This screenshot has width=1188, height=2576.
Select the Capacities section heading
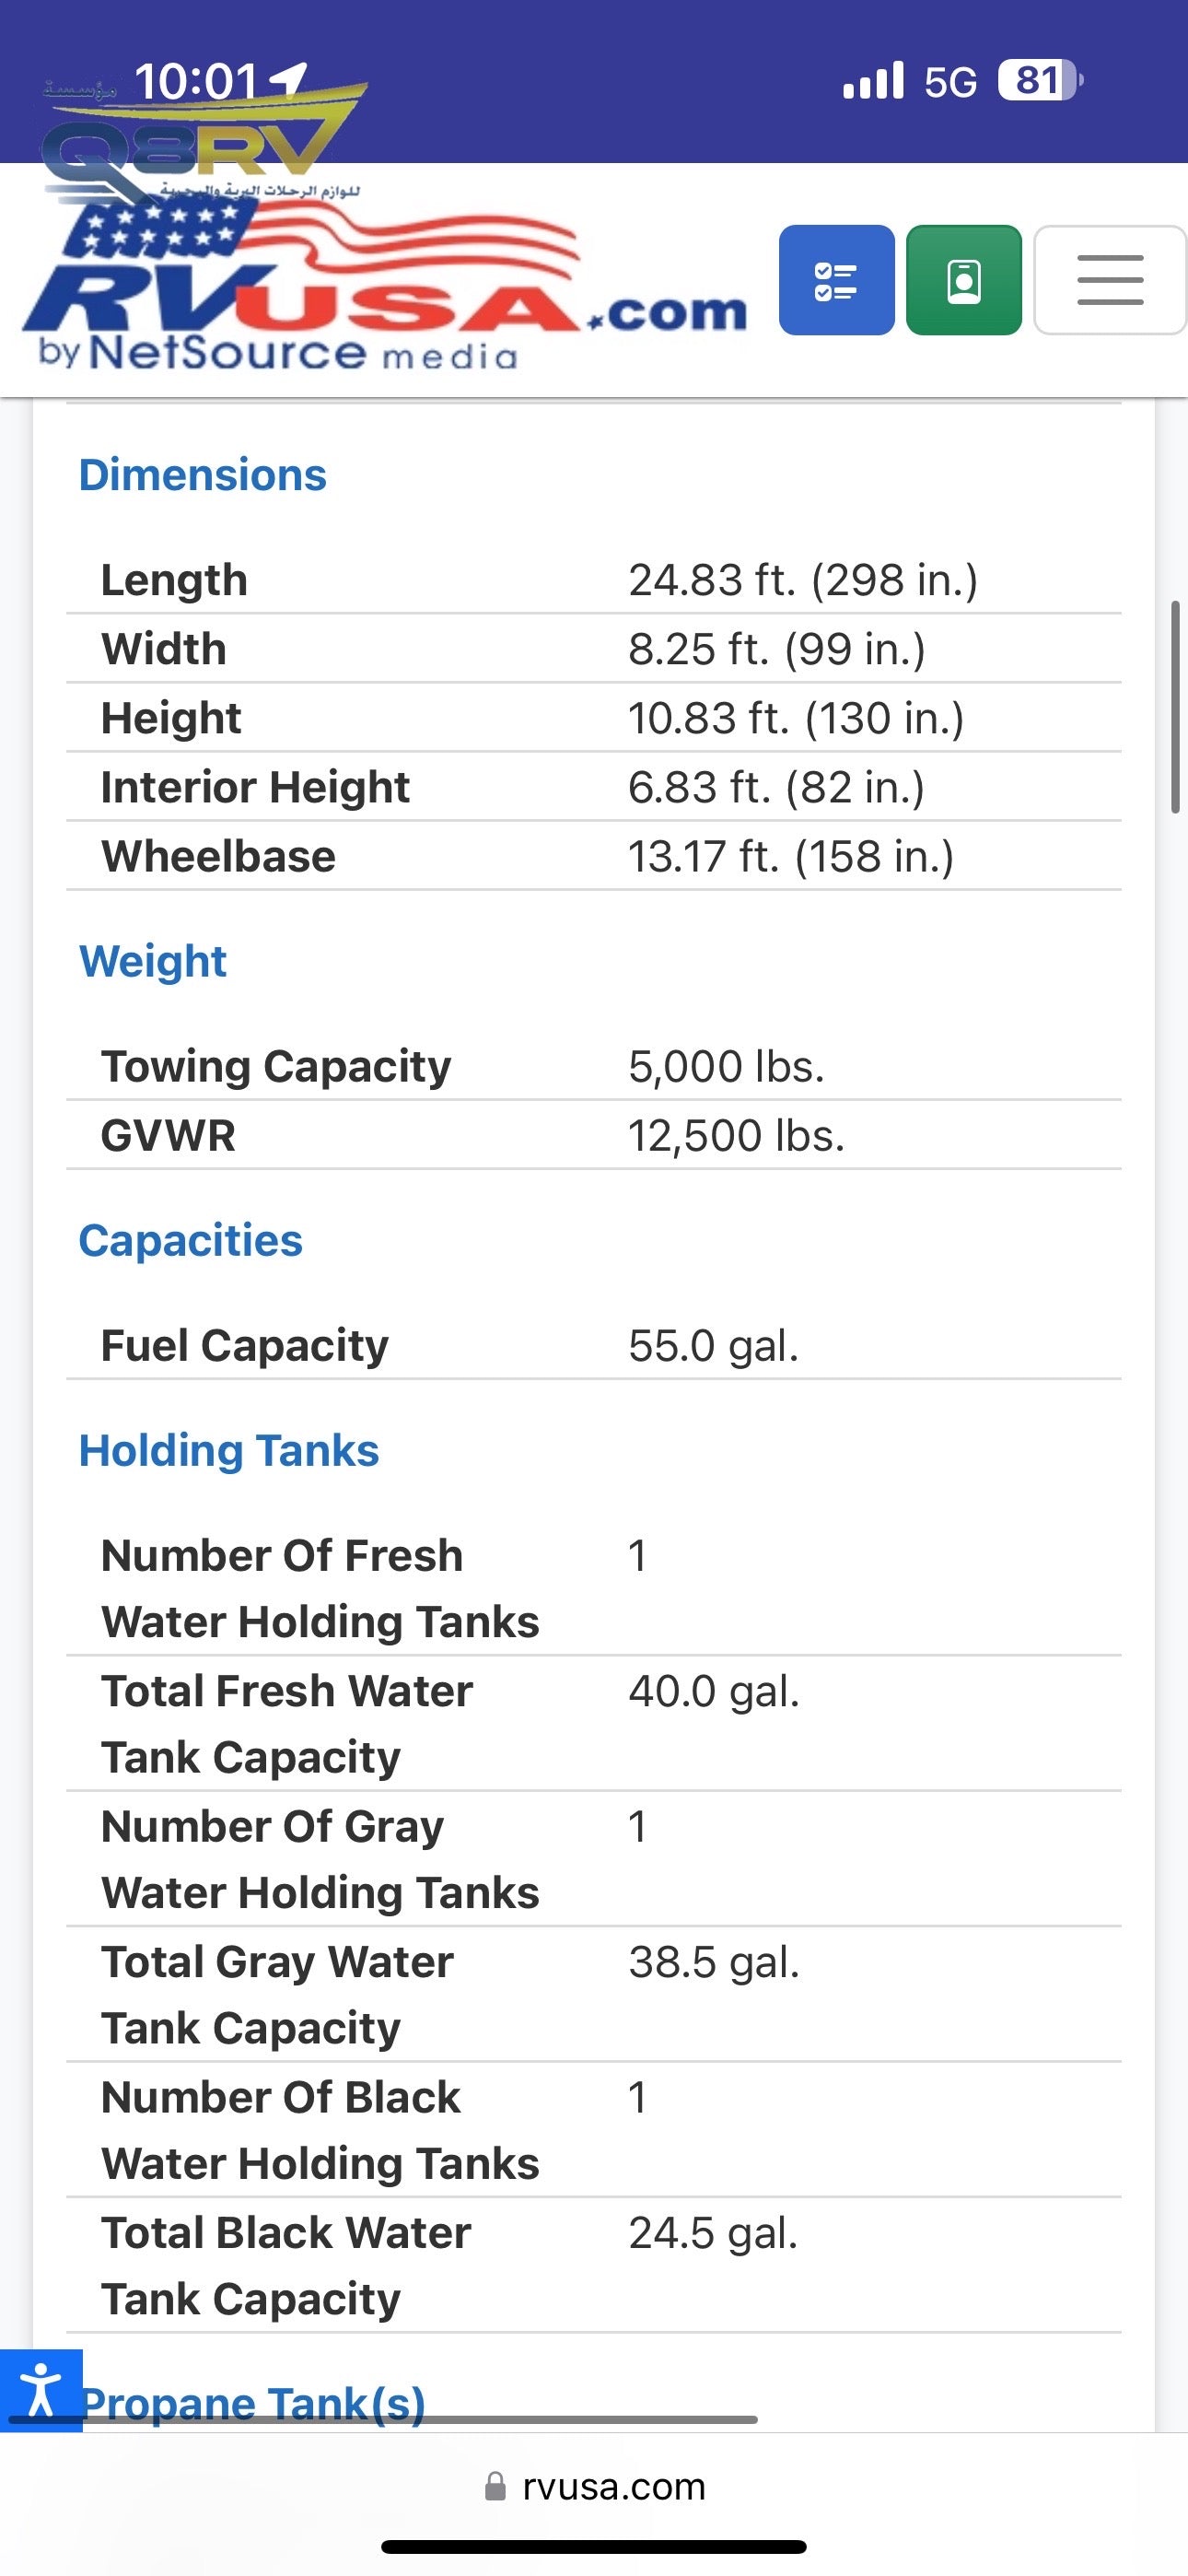click(x=190, y=1240)
